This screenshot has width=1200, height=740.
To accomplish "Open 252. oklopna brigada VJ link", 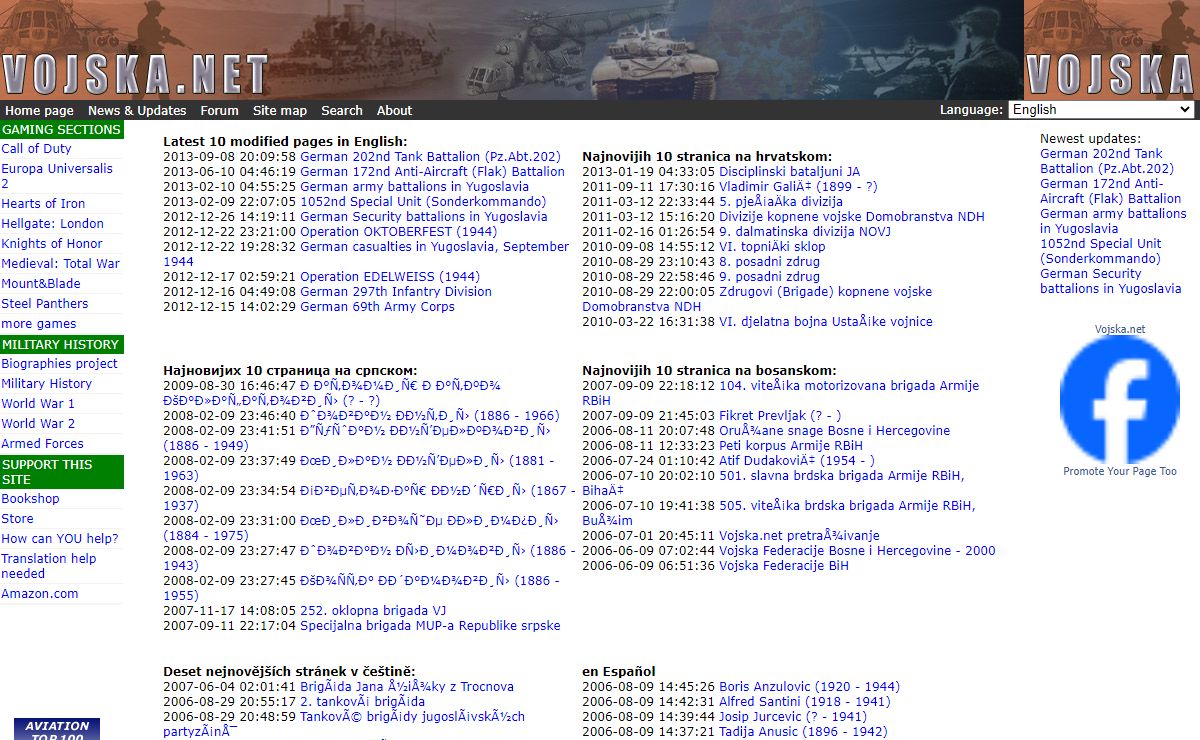I will [373, 611].
